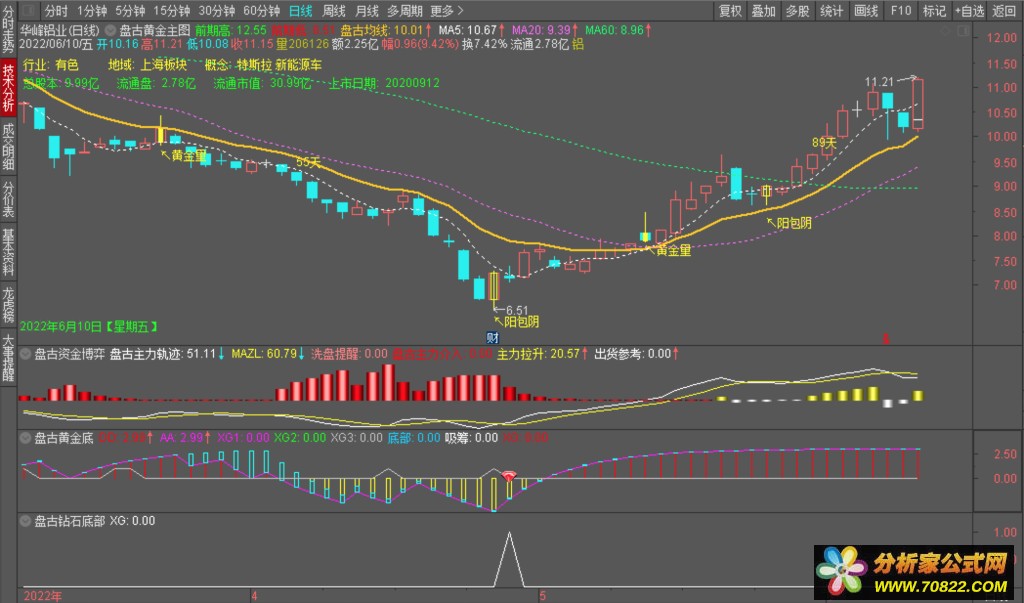The width and height of the screenshot is (1024, 603).
Task: Click the stock title 华峰铝业(日线)
Action: tap(59, 30)
